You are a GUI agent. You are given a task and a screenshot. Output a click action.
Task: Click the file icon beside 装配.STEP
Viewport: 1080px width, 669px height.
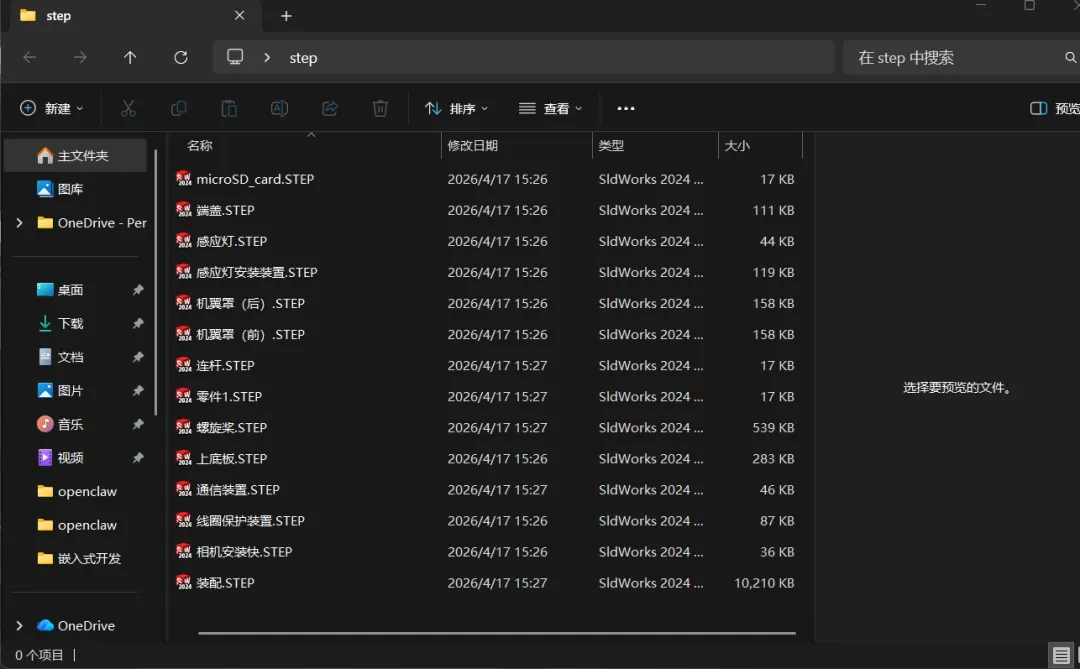click(x=183, y=582)
